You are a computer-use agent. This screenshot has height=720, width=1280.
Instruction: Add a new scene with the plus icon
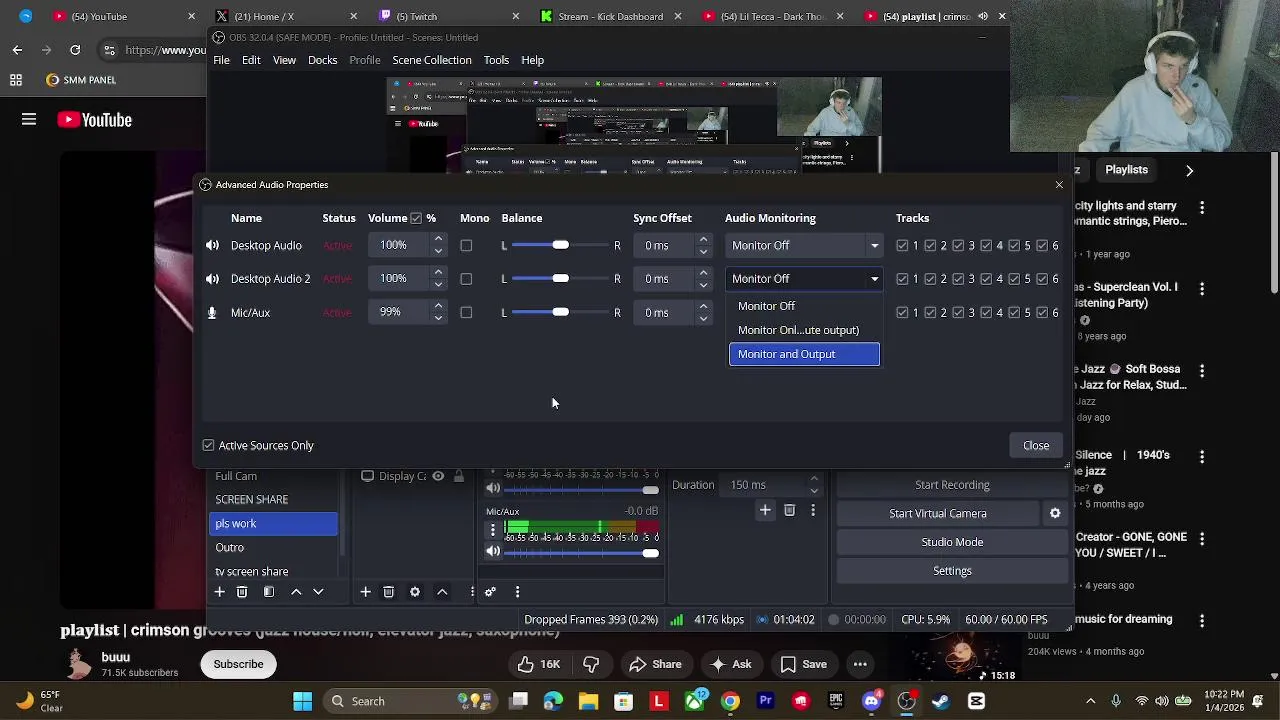219,592
